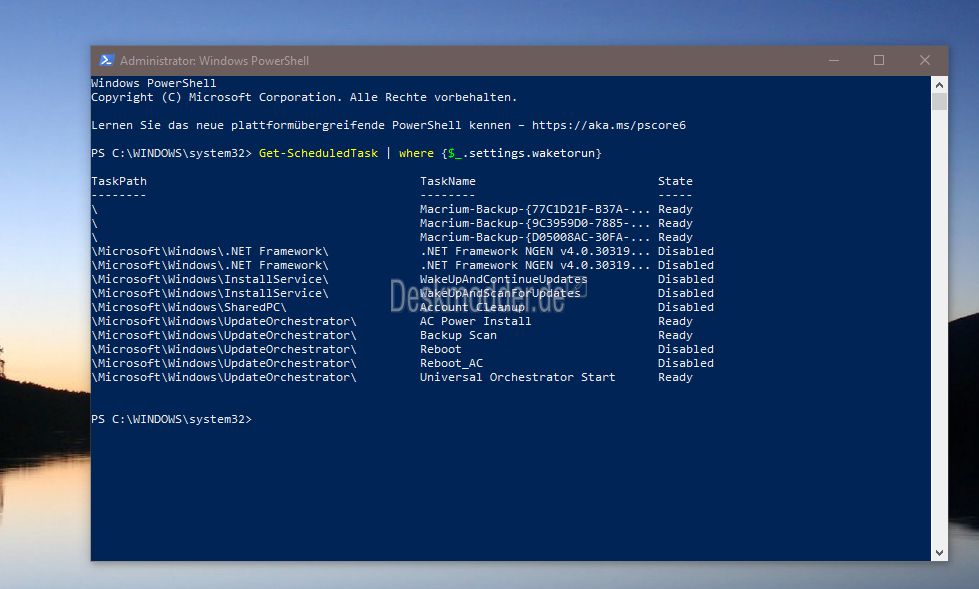This screenshot has width=979, height=589.
Task: Click the 'TaskName' column header
Action: (x=448, y=181)
